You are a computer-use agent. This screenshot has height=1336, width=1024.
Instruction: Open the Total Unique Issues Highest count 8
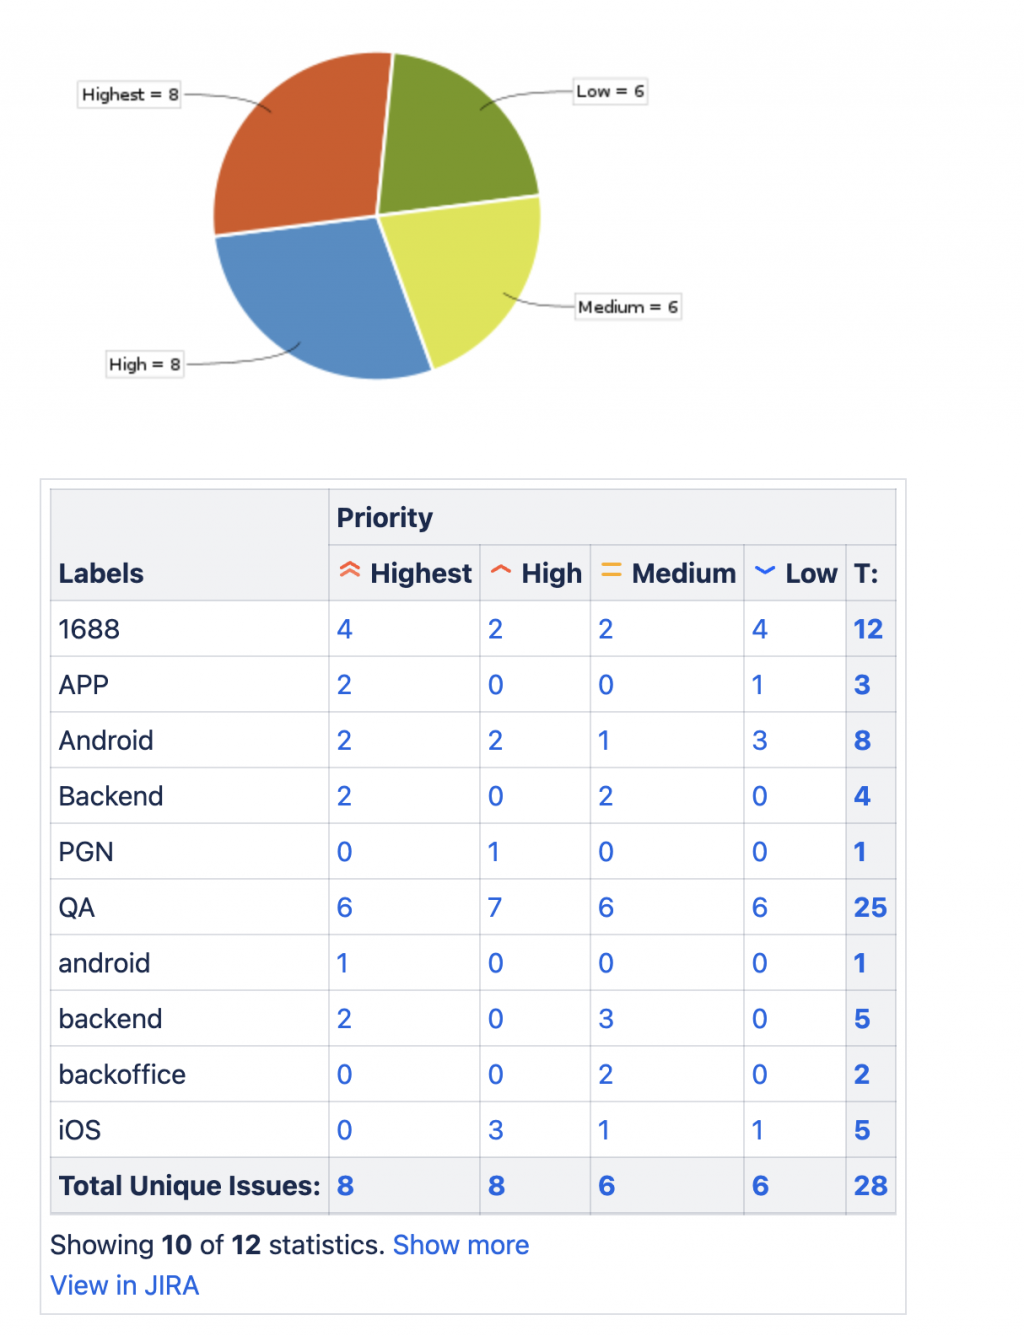pos(346,1186)
